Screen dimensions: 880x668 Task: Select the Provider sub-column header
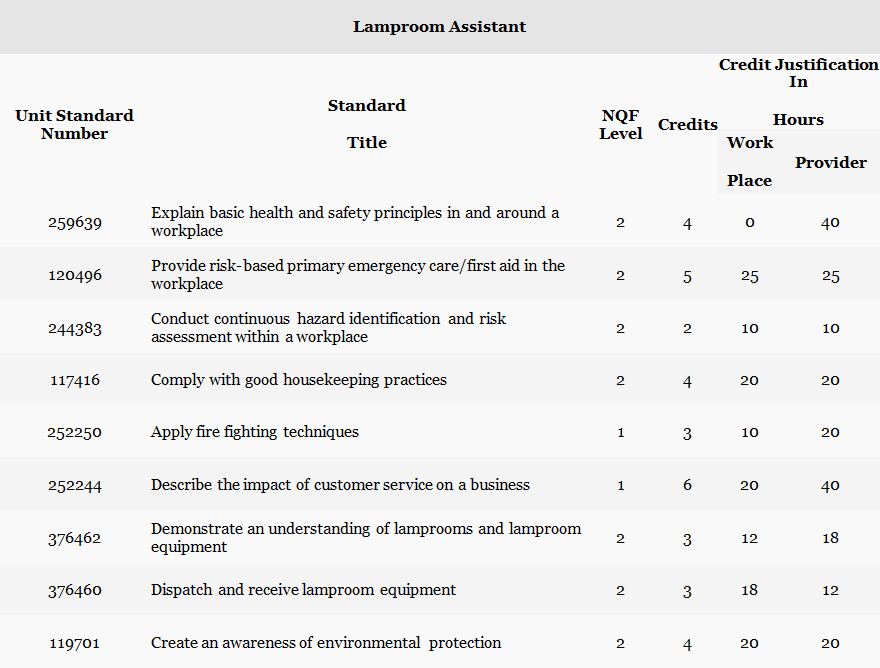[830, 162]
